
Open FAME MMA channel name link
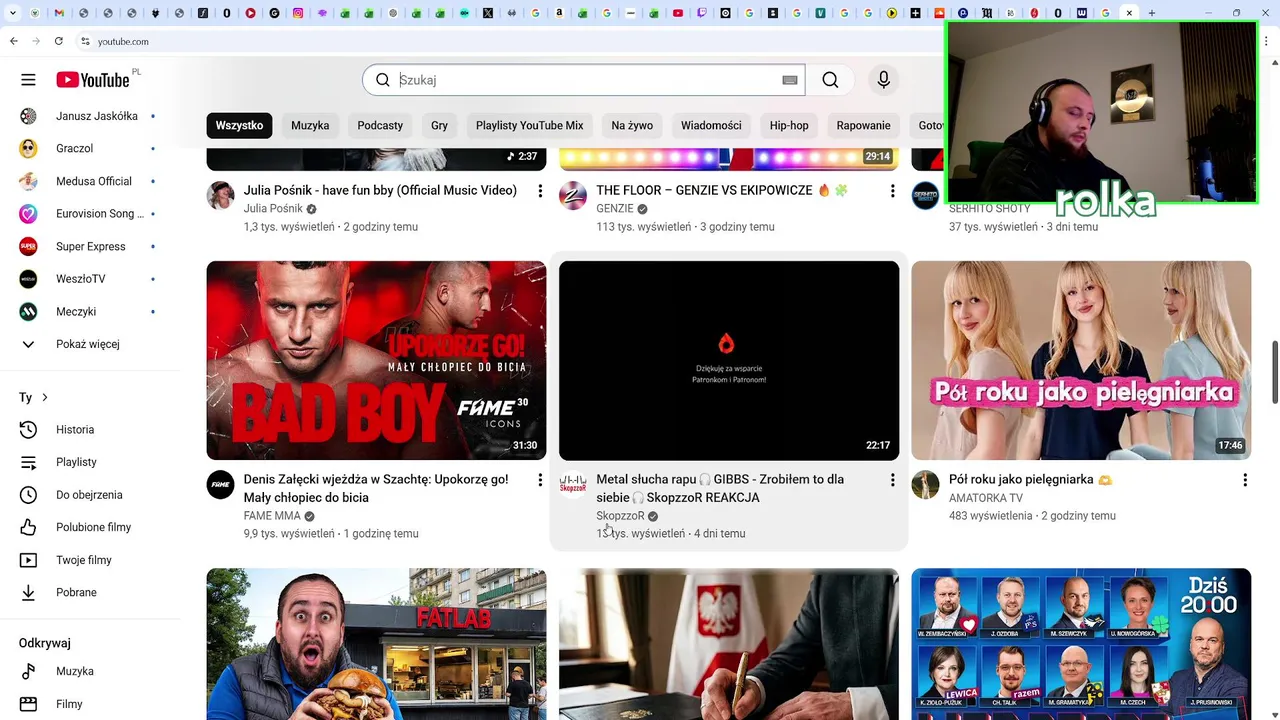[x=272, y=516]
